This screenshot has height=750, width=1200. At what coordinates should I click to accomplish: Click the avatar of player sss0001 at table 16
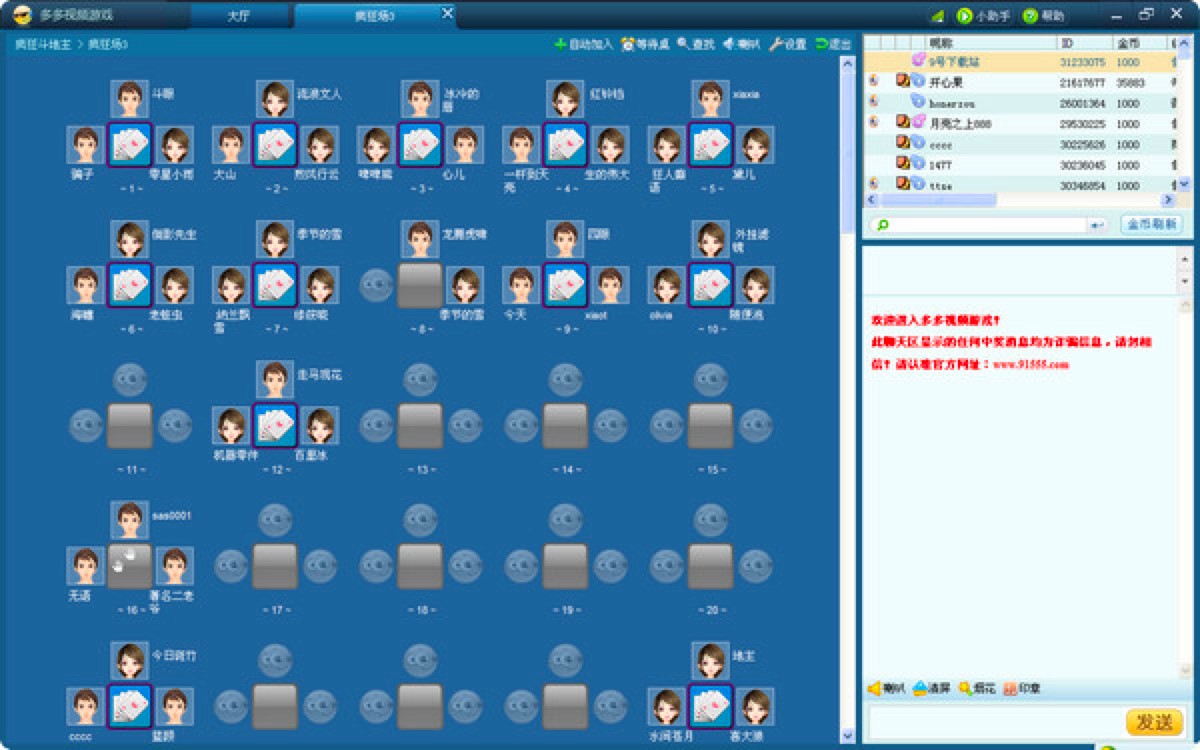(129, 520)
